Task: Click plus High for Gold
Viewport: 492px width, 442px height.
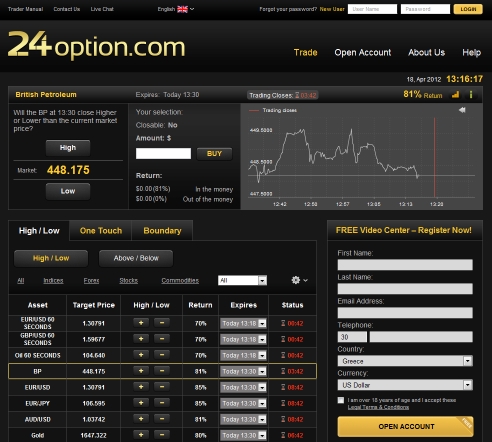Action: coord(141,435)
